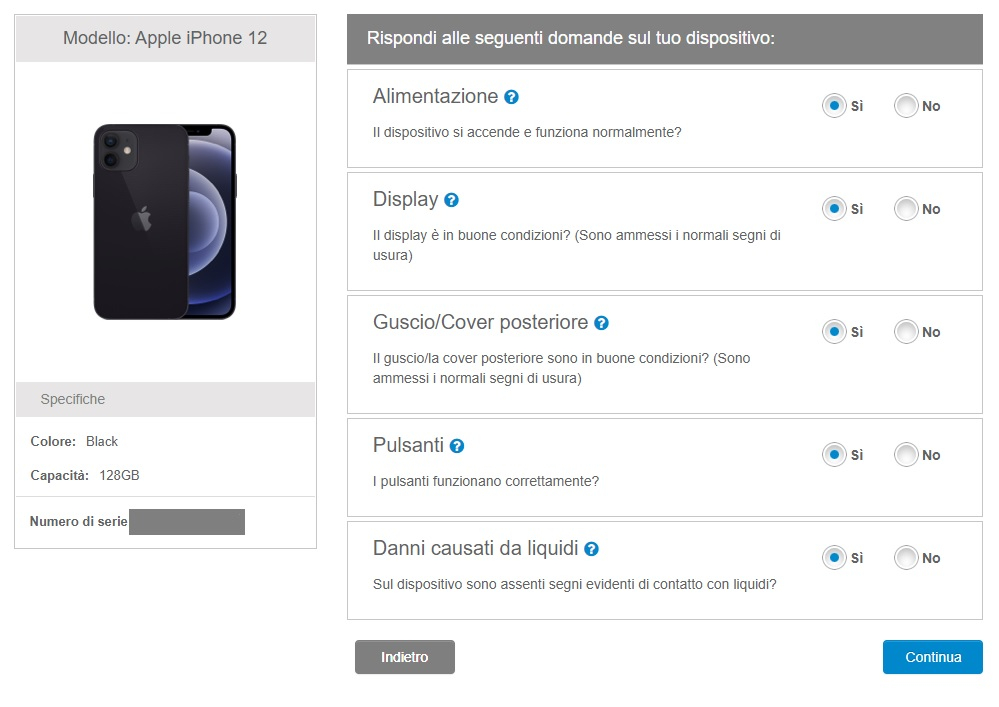Viewport: 999px width, 707px height.
Task: Choose No for Display condition
Action: tap(906, 209)
